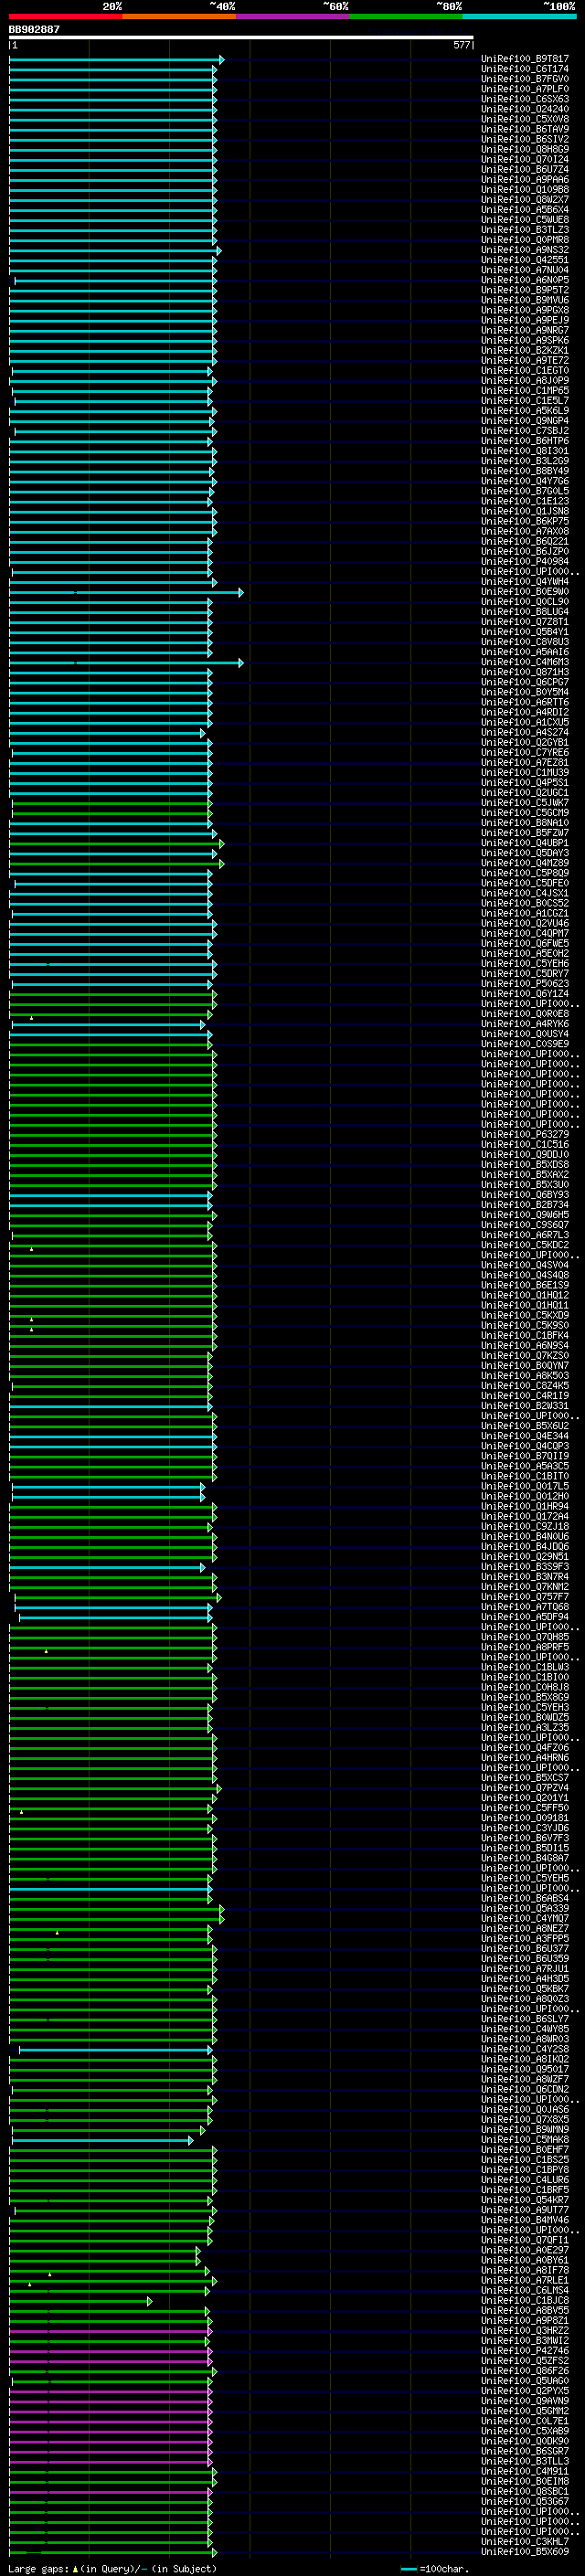Click the query end position label 577
Image resolution: width=585 pixels, height=2576 pixels.
[x=461, y=45]
